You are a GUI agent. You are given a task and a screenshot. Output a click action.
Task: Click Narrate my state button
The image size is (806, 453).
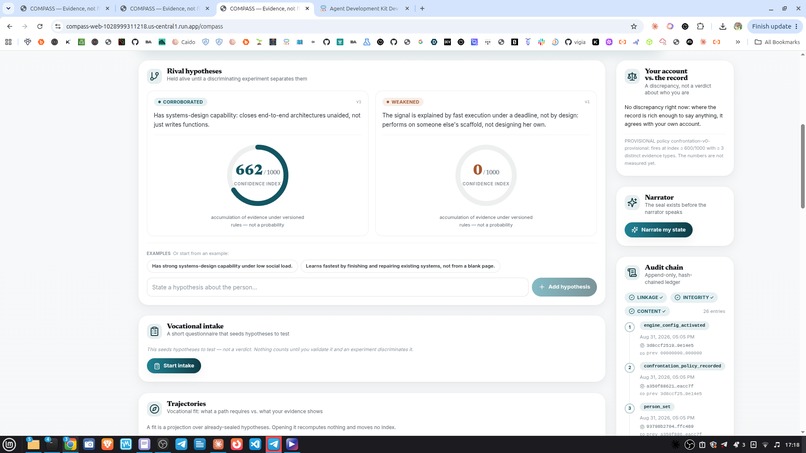[x=658, y=230]
